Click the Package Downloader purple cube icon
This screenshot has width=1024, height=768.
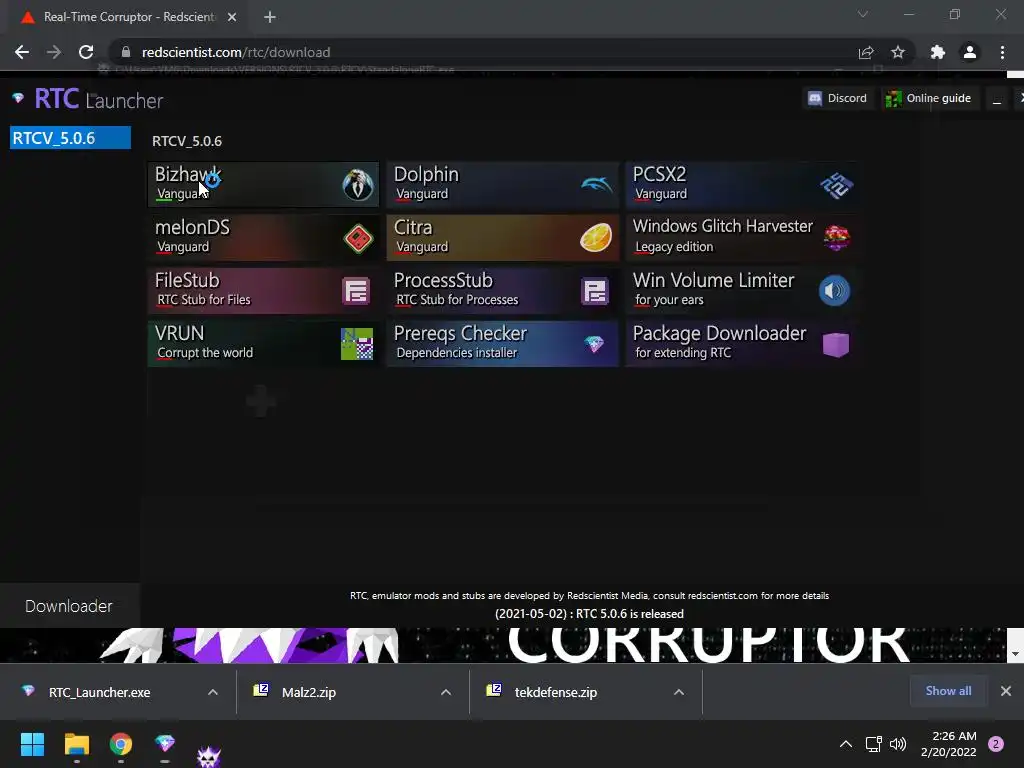pyautogui.click(x=836, y=344)
